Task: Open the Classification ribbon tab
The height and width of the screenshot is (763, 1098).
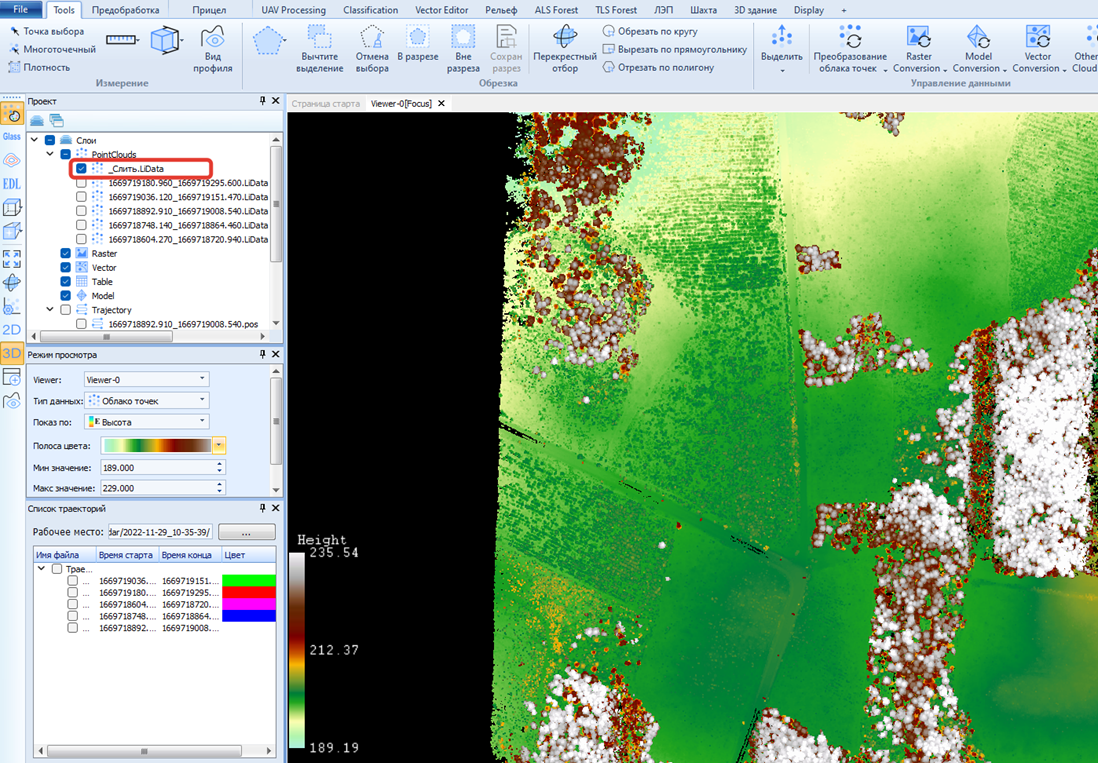Action: (370, 10)
